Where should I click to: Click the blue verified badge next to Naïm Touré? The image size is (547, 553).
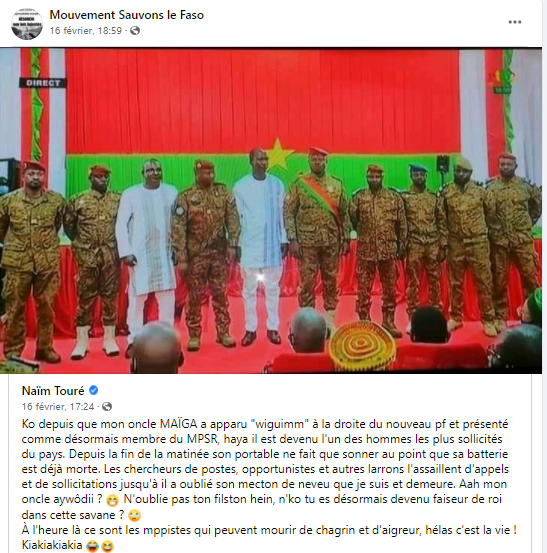pos(93,390)
